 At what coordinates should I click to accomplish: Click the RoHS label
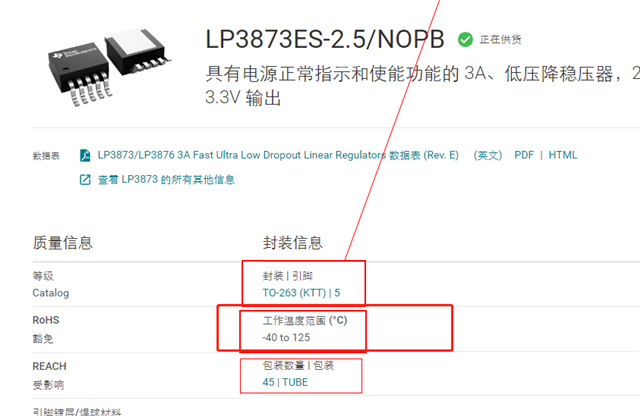(x=46, y=320)
